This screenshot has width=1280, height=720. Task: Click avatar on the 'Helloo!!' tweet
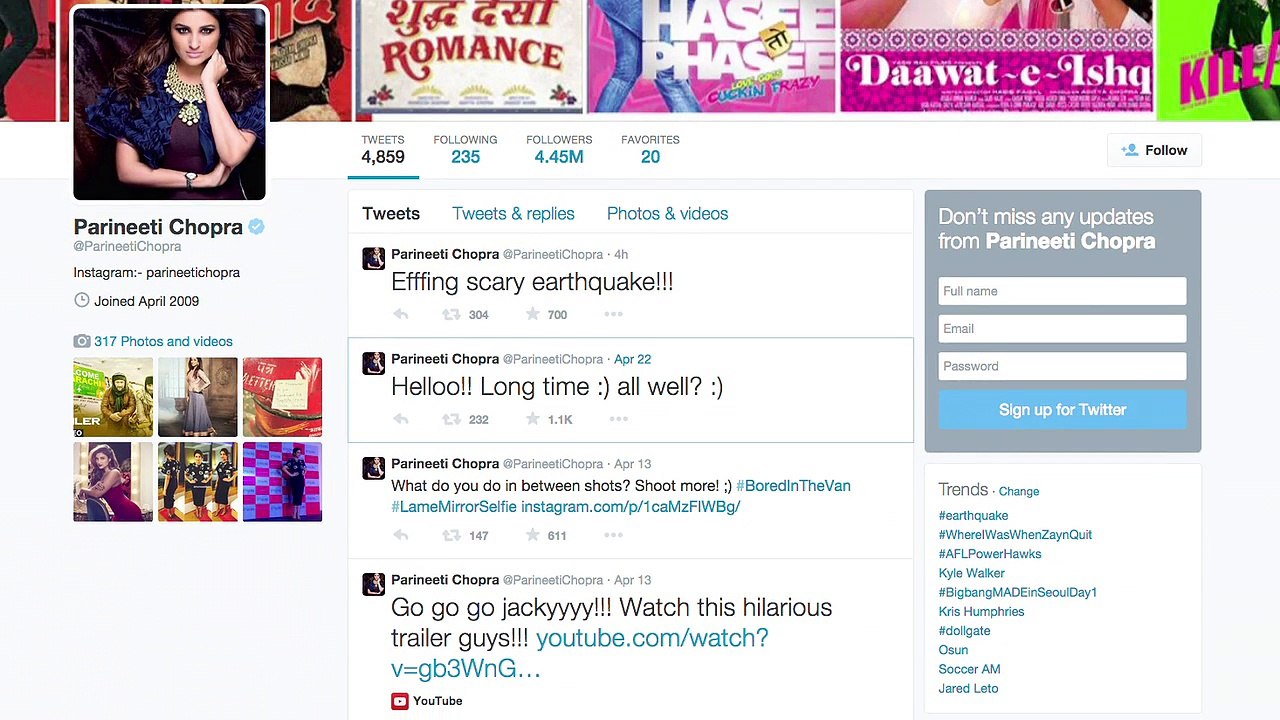pyautogui.click(x=373, y=363)
